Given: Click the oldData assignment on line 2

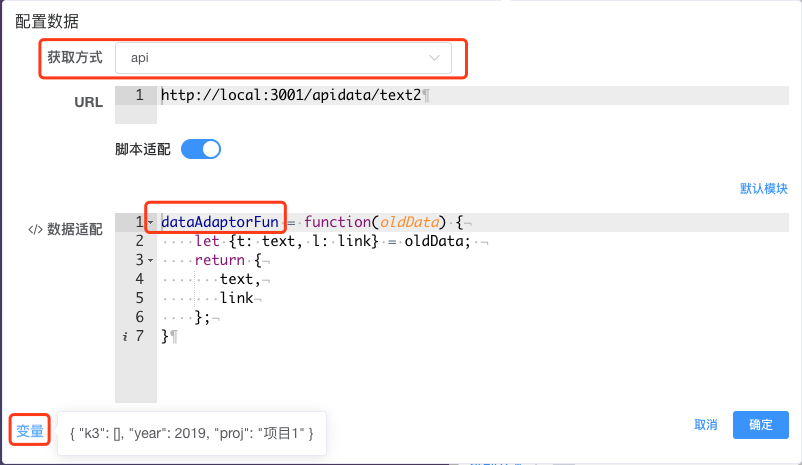Looking at the screenshot, I should (436, 241).
